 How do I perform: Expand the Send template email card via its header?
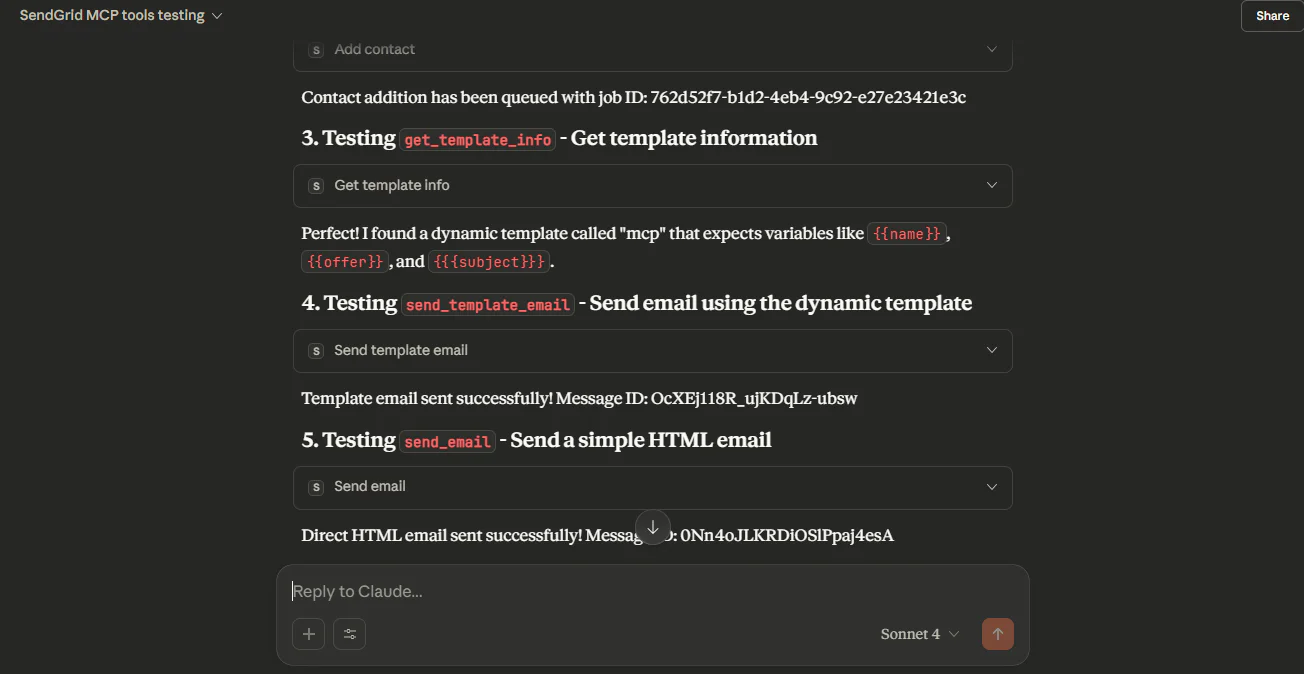(400, 350)
